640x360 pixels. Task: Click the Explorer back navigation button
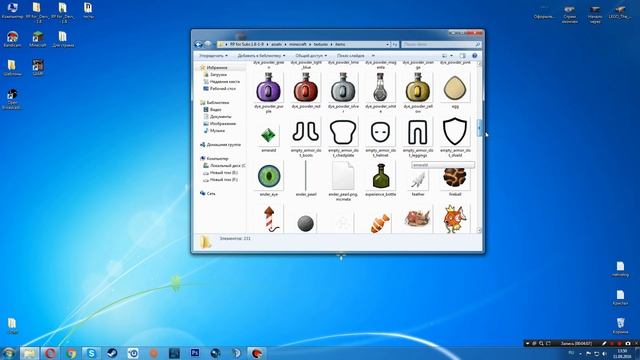(x=199, y=44)
